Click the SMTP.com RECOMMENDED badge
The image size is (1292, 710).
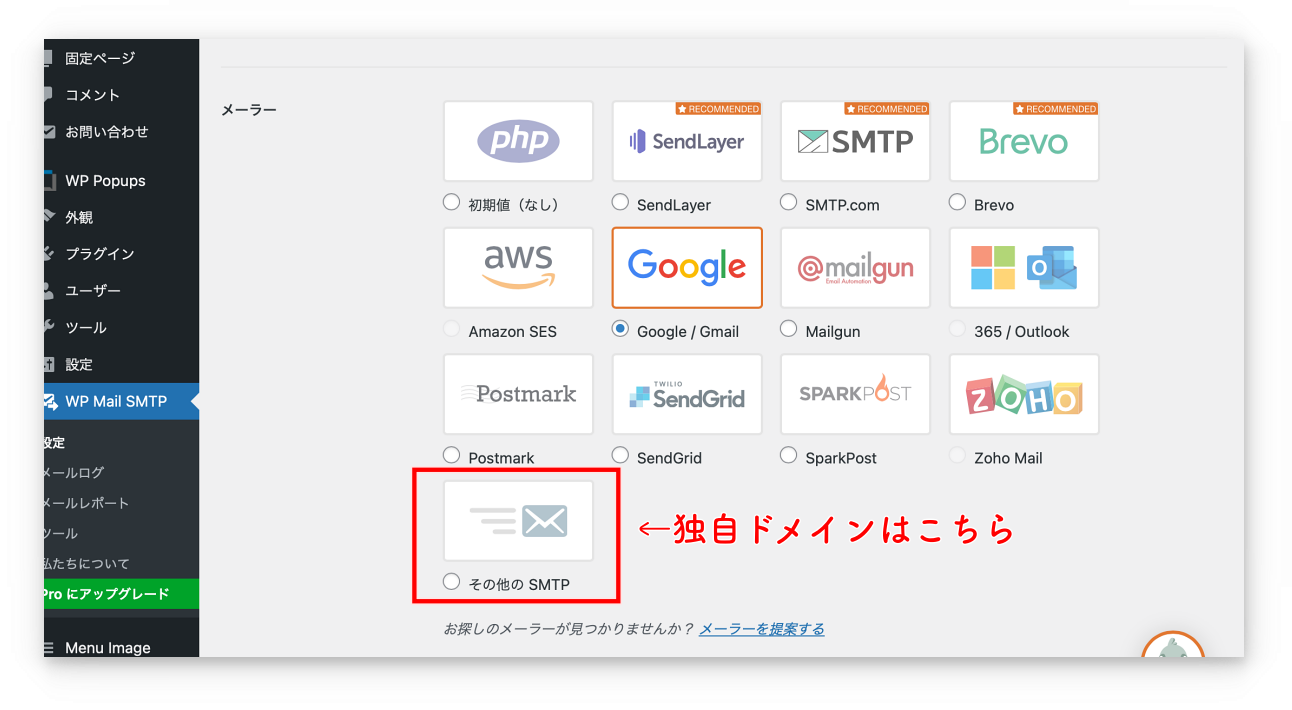887,108
